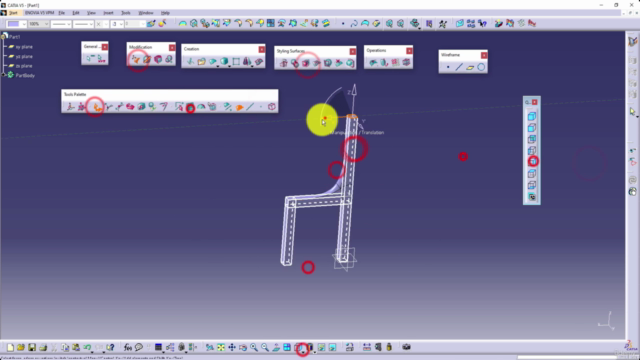640x360 pixels.
Task: Open the ENOVIA V5 VPM menu
Action: coord(39,13)
